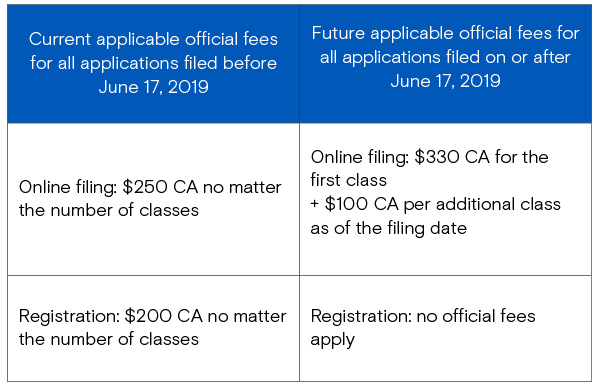Click the words 'first class' in the right column

(x=349, y=180)
